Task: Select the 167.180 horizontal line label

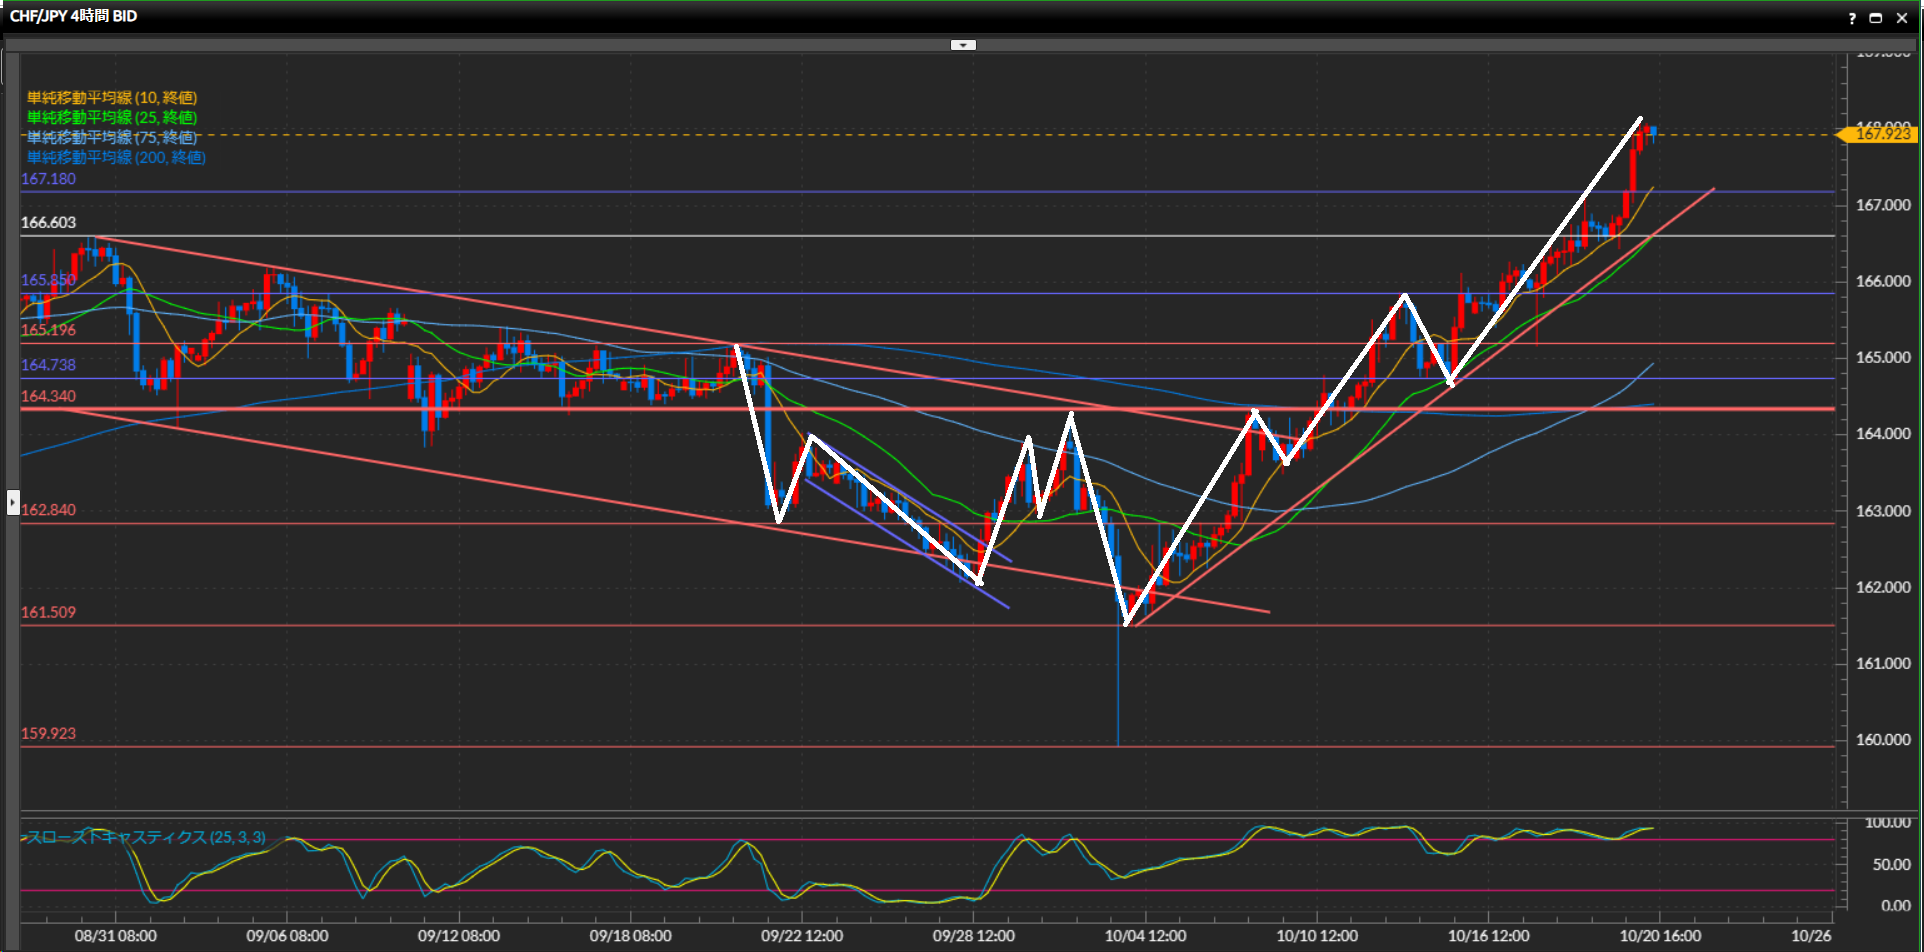Action: [48, 179]
